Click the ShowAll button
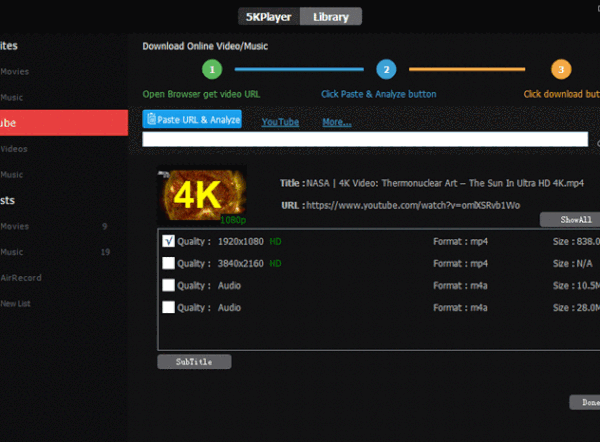The width and height of the screenshot is (600, 442). tap(570, 220)
